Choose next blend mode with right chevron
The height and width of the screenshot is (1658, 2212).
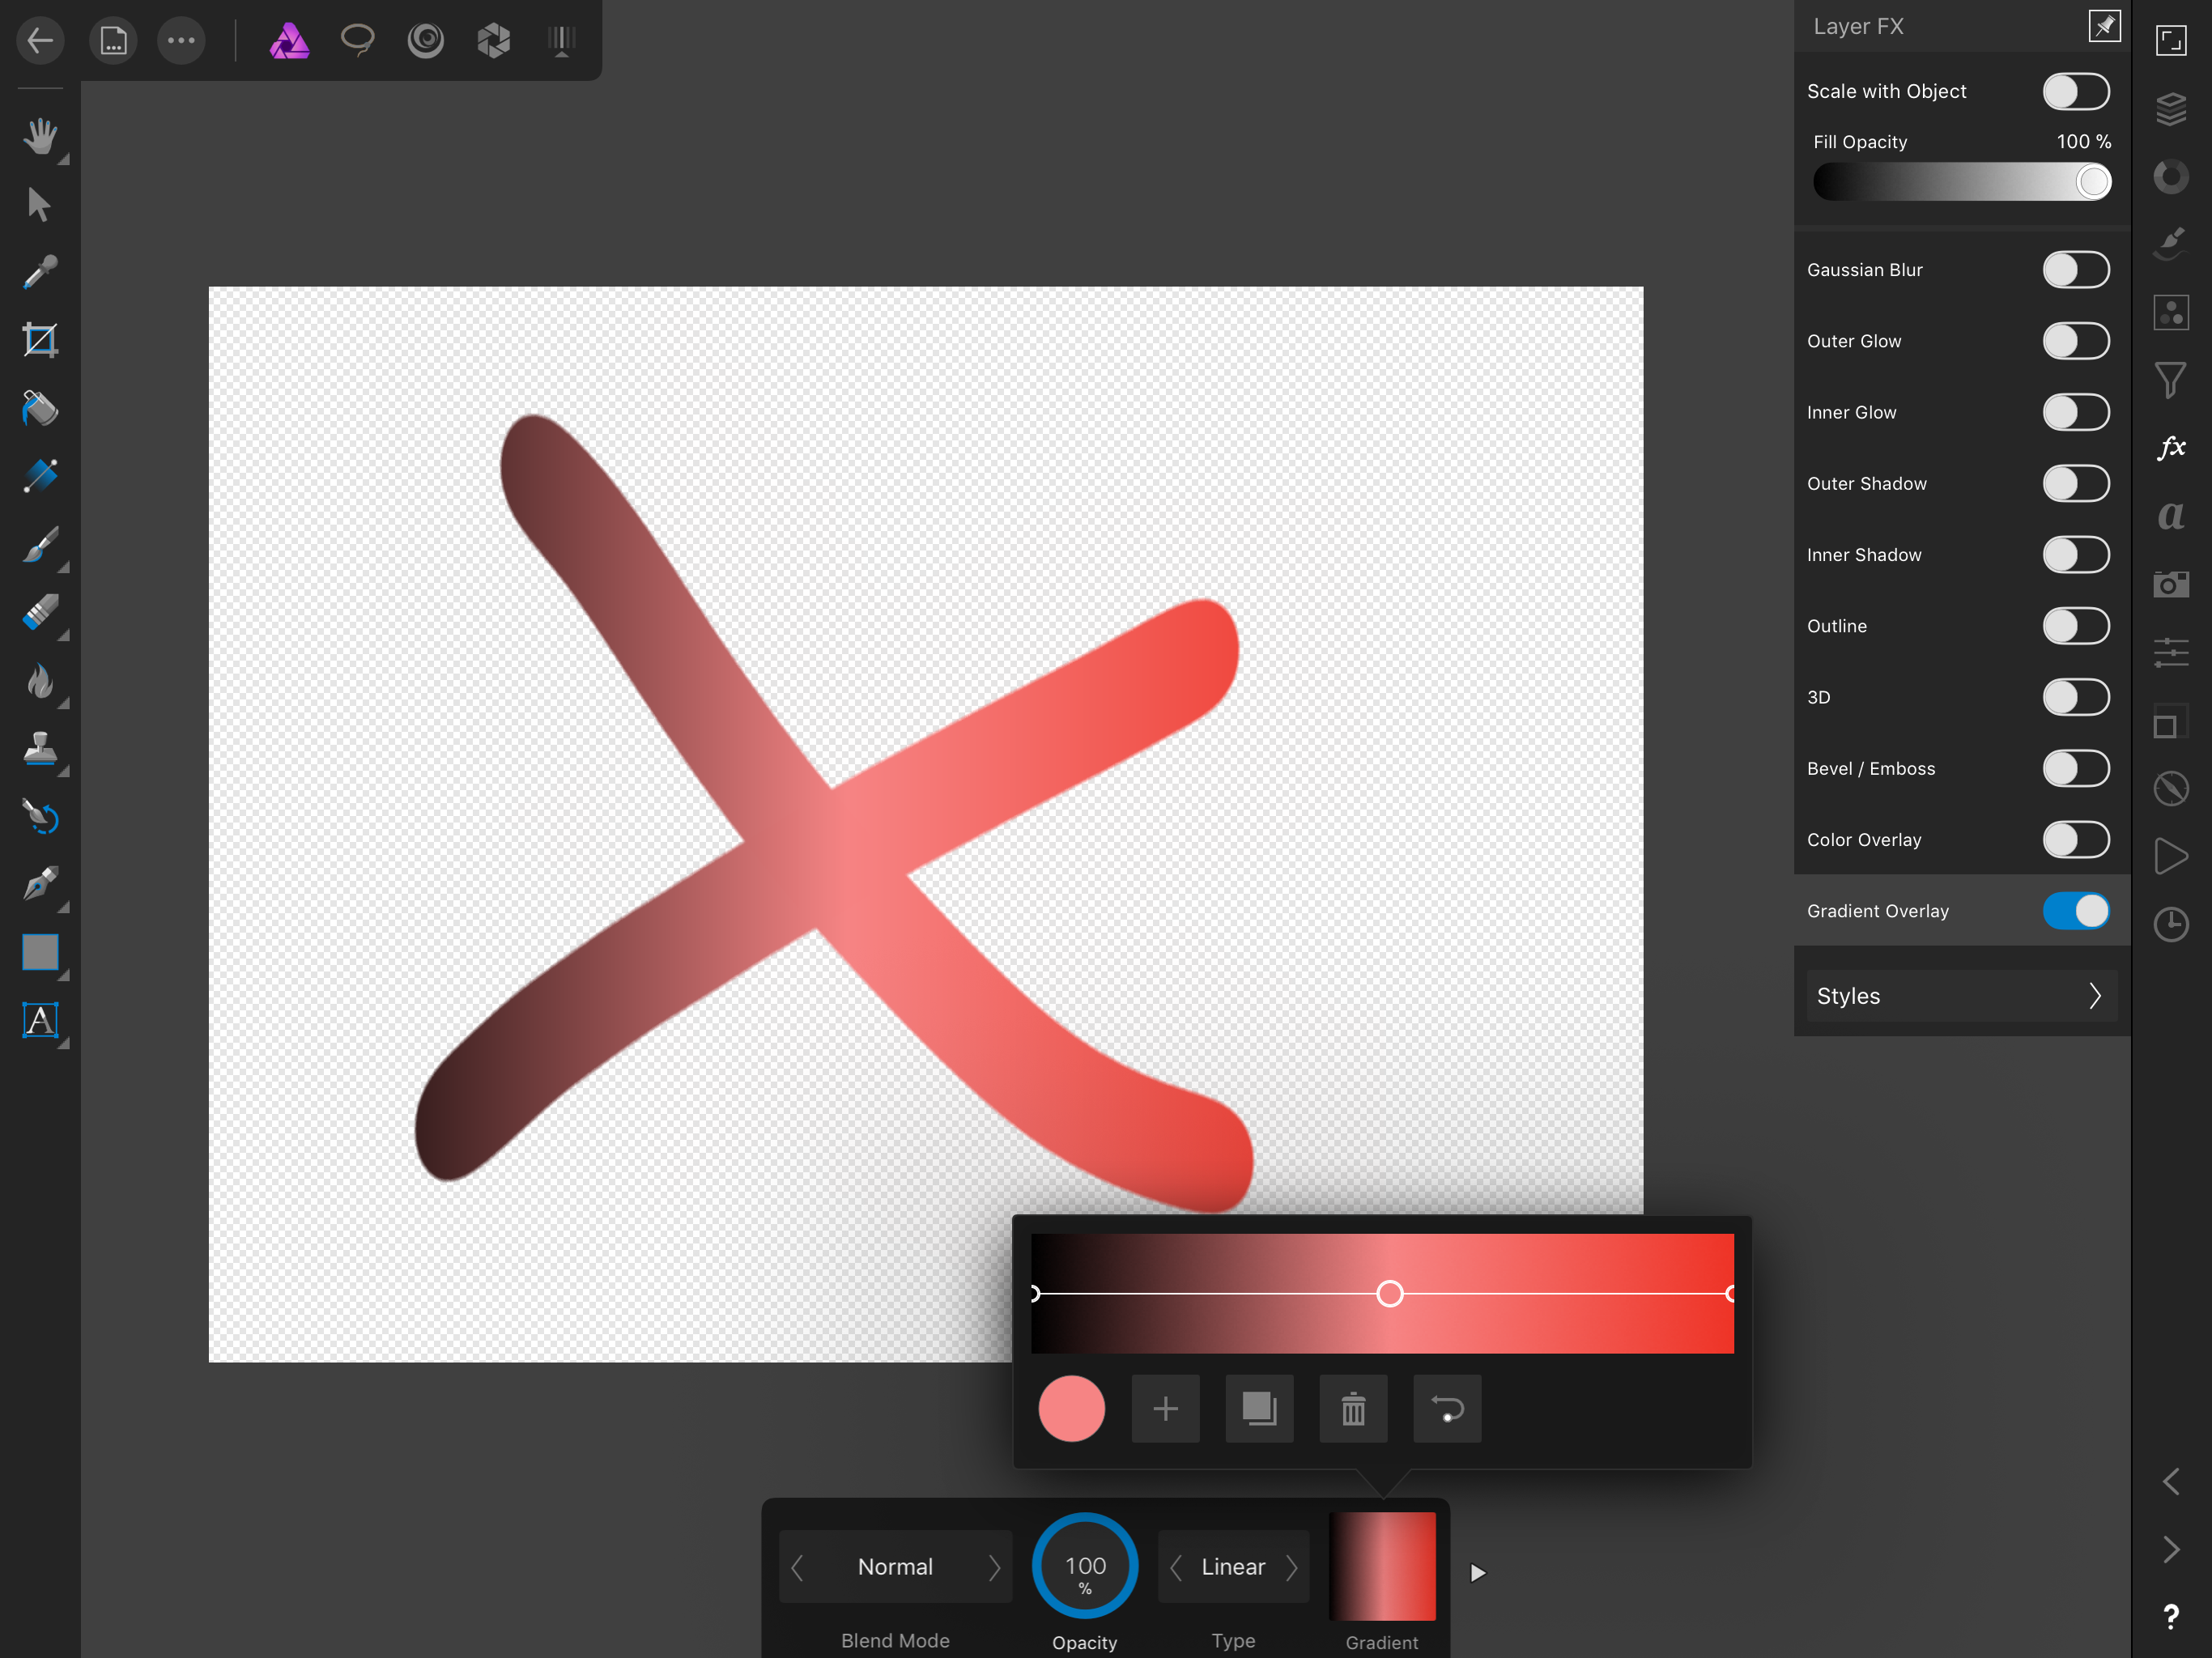(994, 1567)
